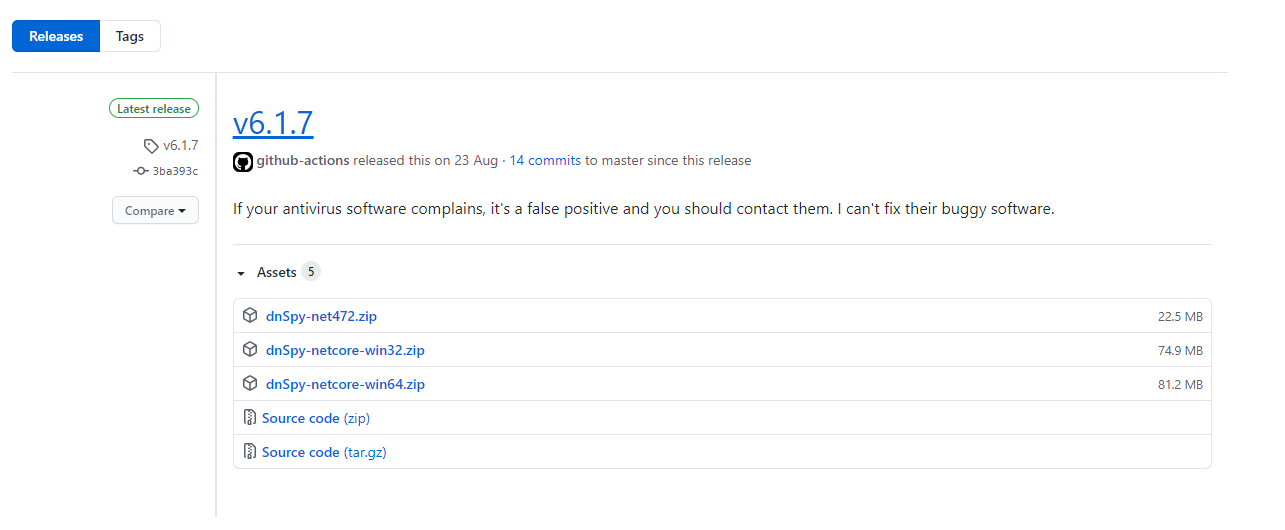Click the 74.9 MB file size text
Image resolution: width=1285 pixels, height=530 pixels.
[x=1180, y=351]
